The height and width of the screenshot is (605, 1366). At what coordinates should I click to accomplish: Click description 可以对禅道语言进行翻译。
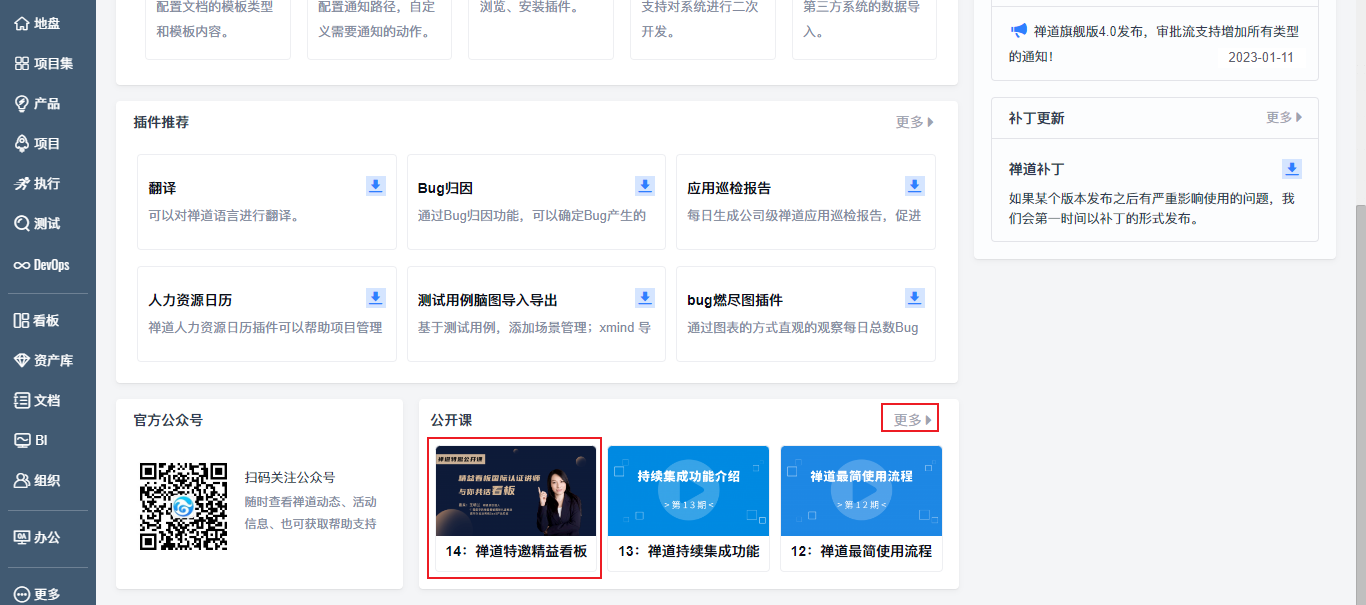tap(224, 215)
